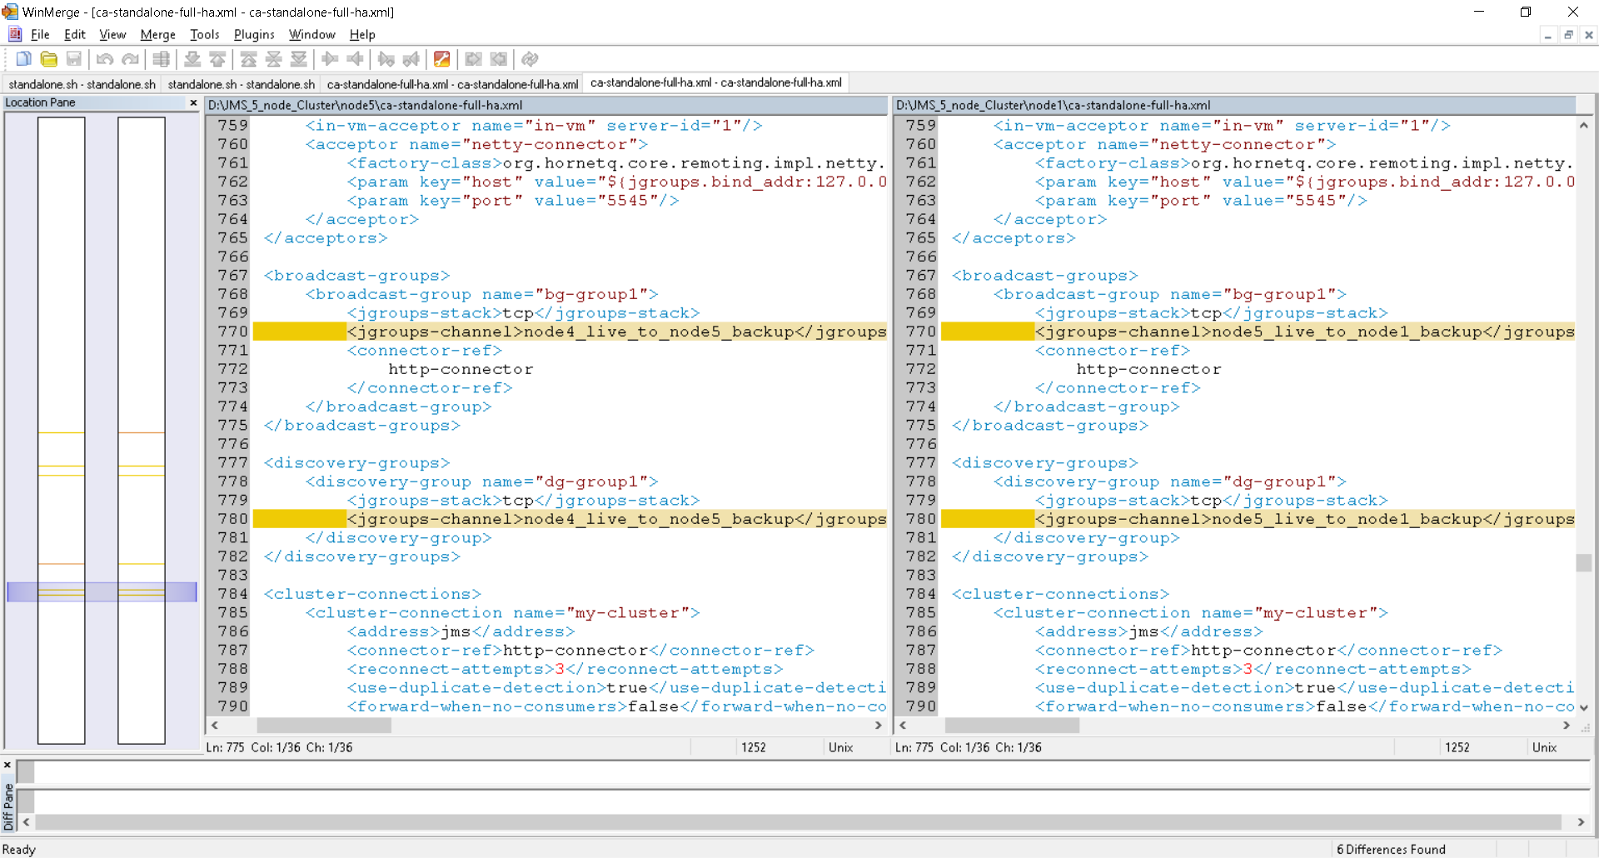
Task: Open the File menu
Action: click(x=40, y=34)
